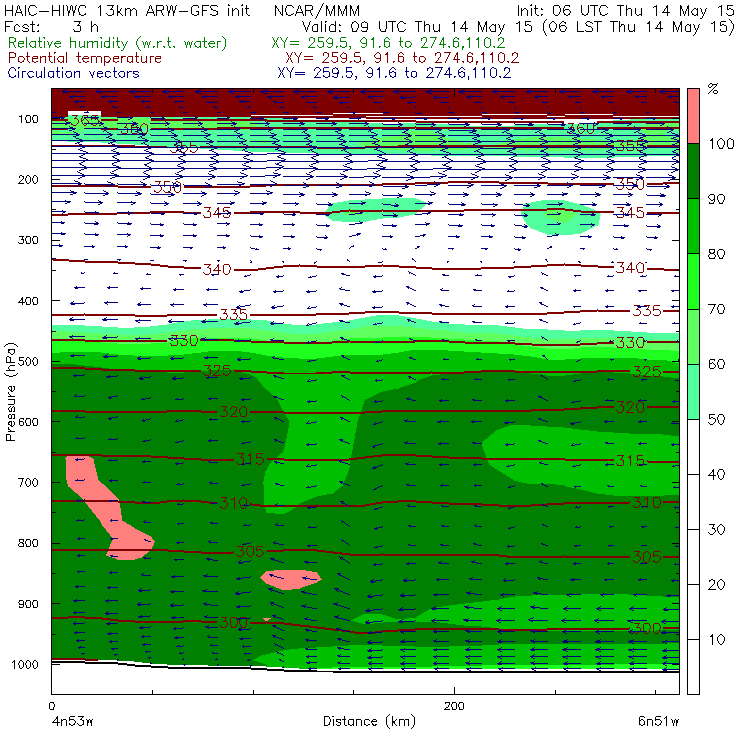Viewport: 740px width, 740px height.
Task: Click the colorbar '90' value label
Action: pos(716,199)
